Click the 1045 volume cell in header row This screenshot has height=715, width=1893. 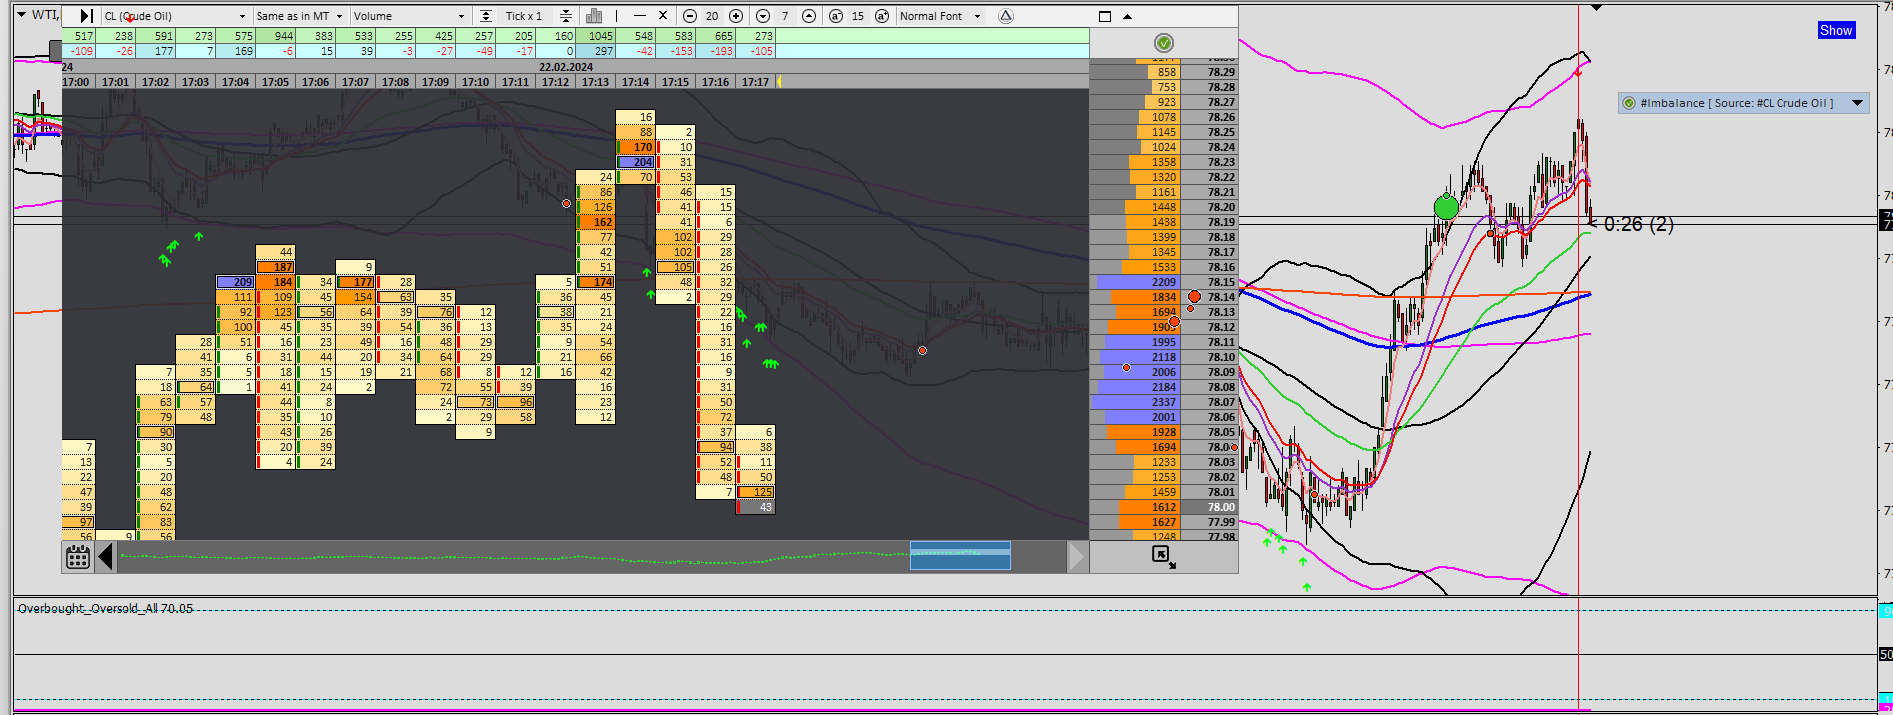pyautogui.click(x=595, y=36)
